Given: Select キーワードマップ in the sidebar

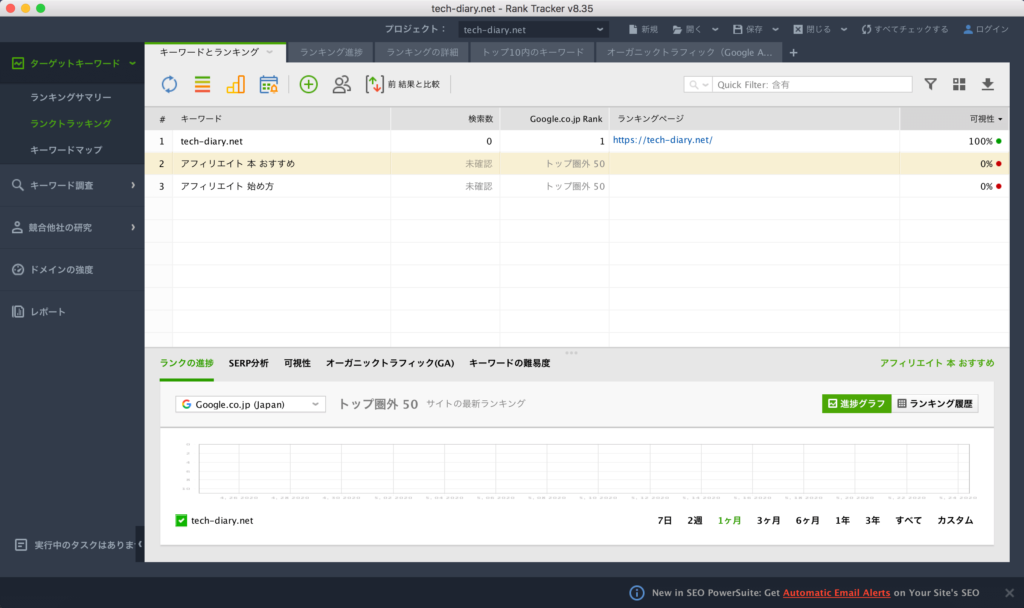Looking at the screenshot, I should tap(66, 150).
